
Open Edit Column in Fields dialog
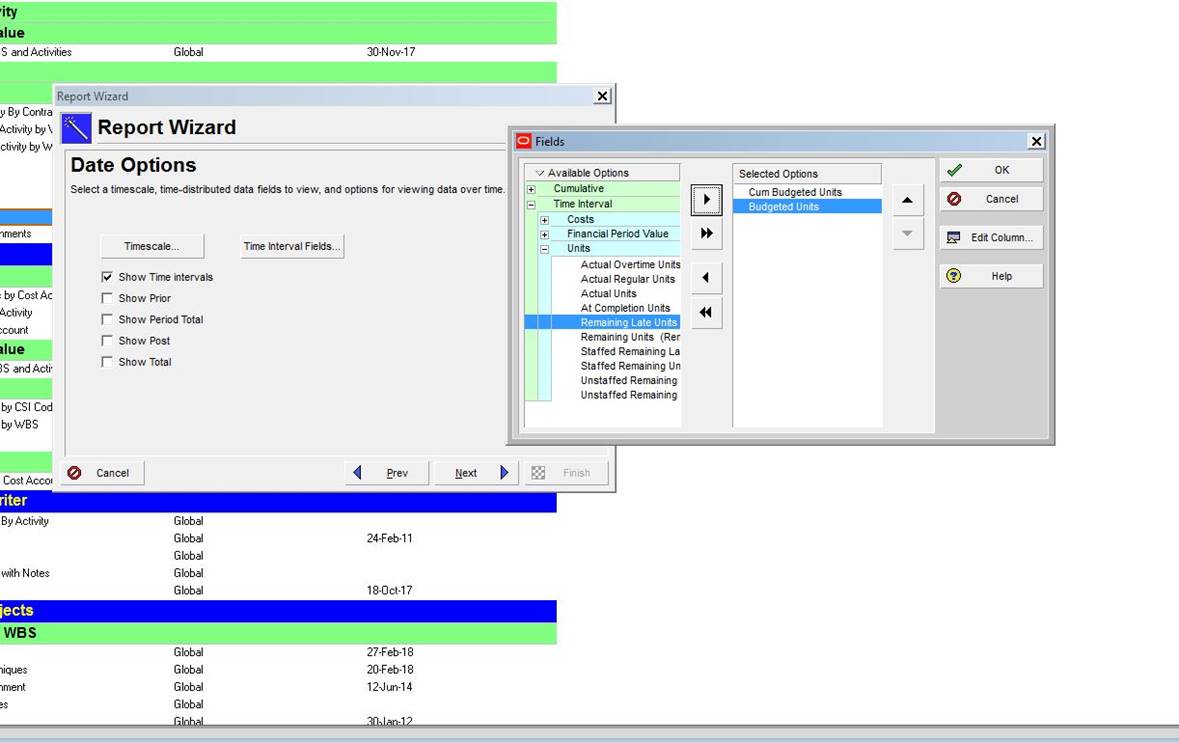[x=991, y=238]
